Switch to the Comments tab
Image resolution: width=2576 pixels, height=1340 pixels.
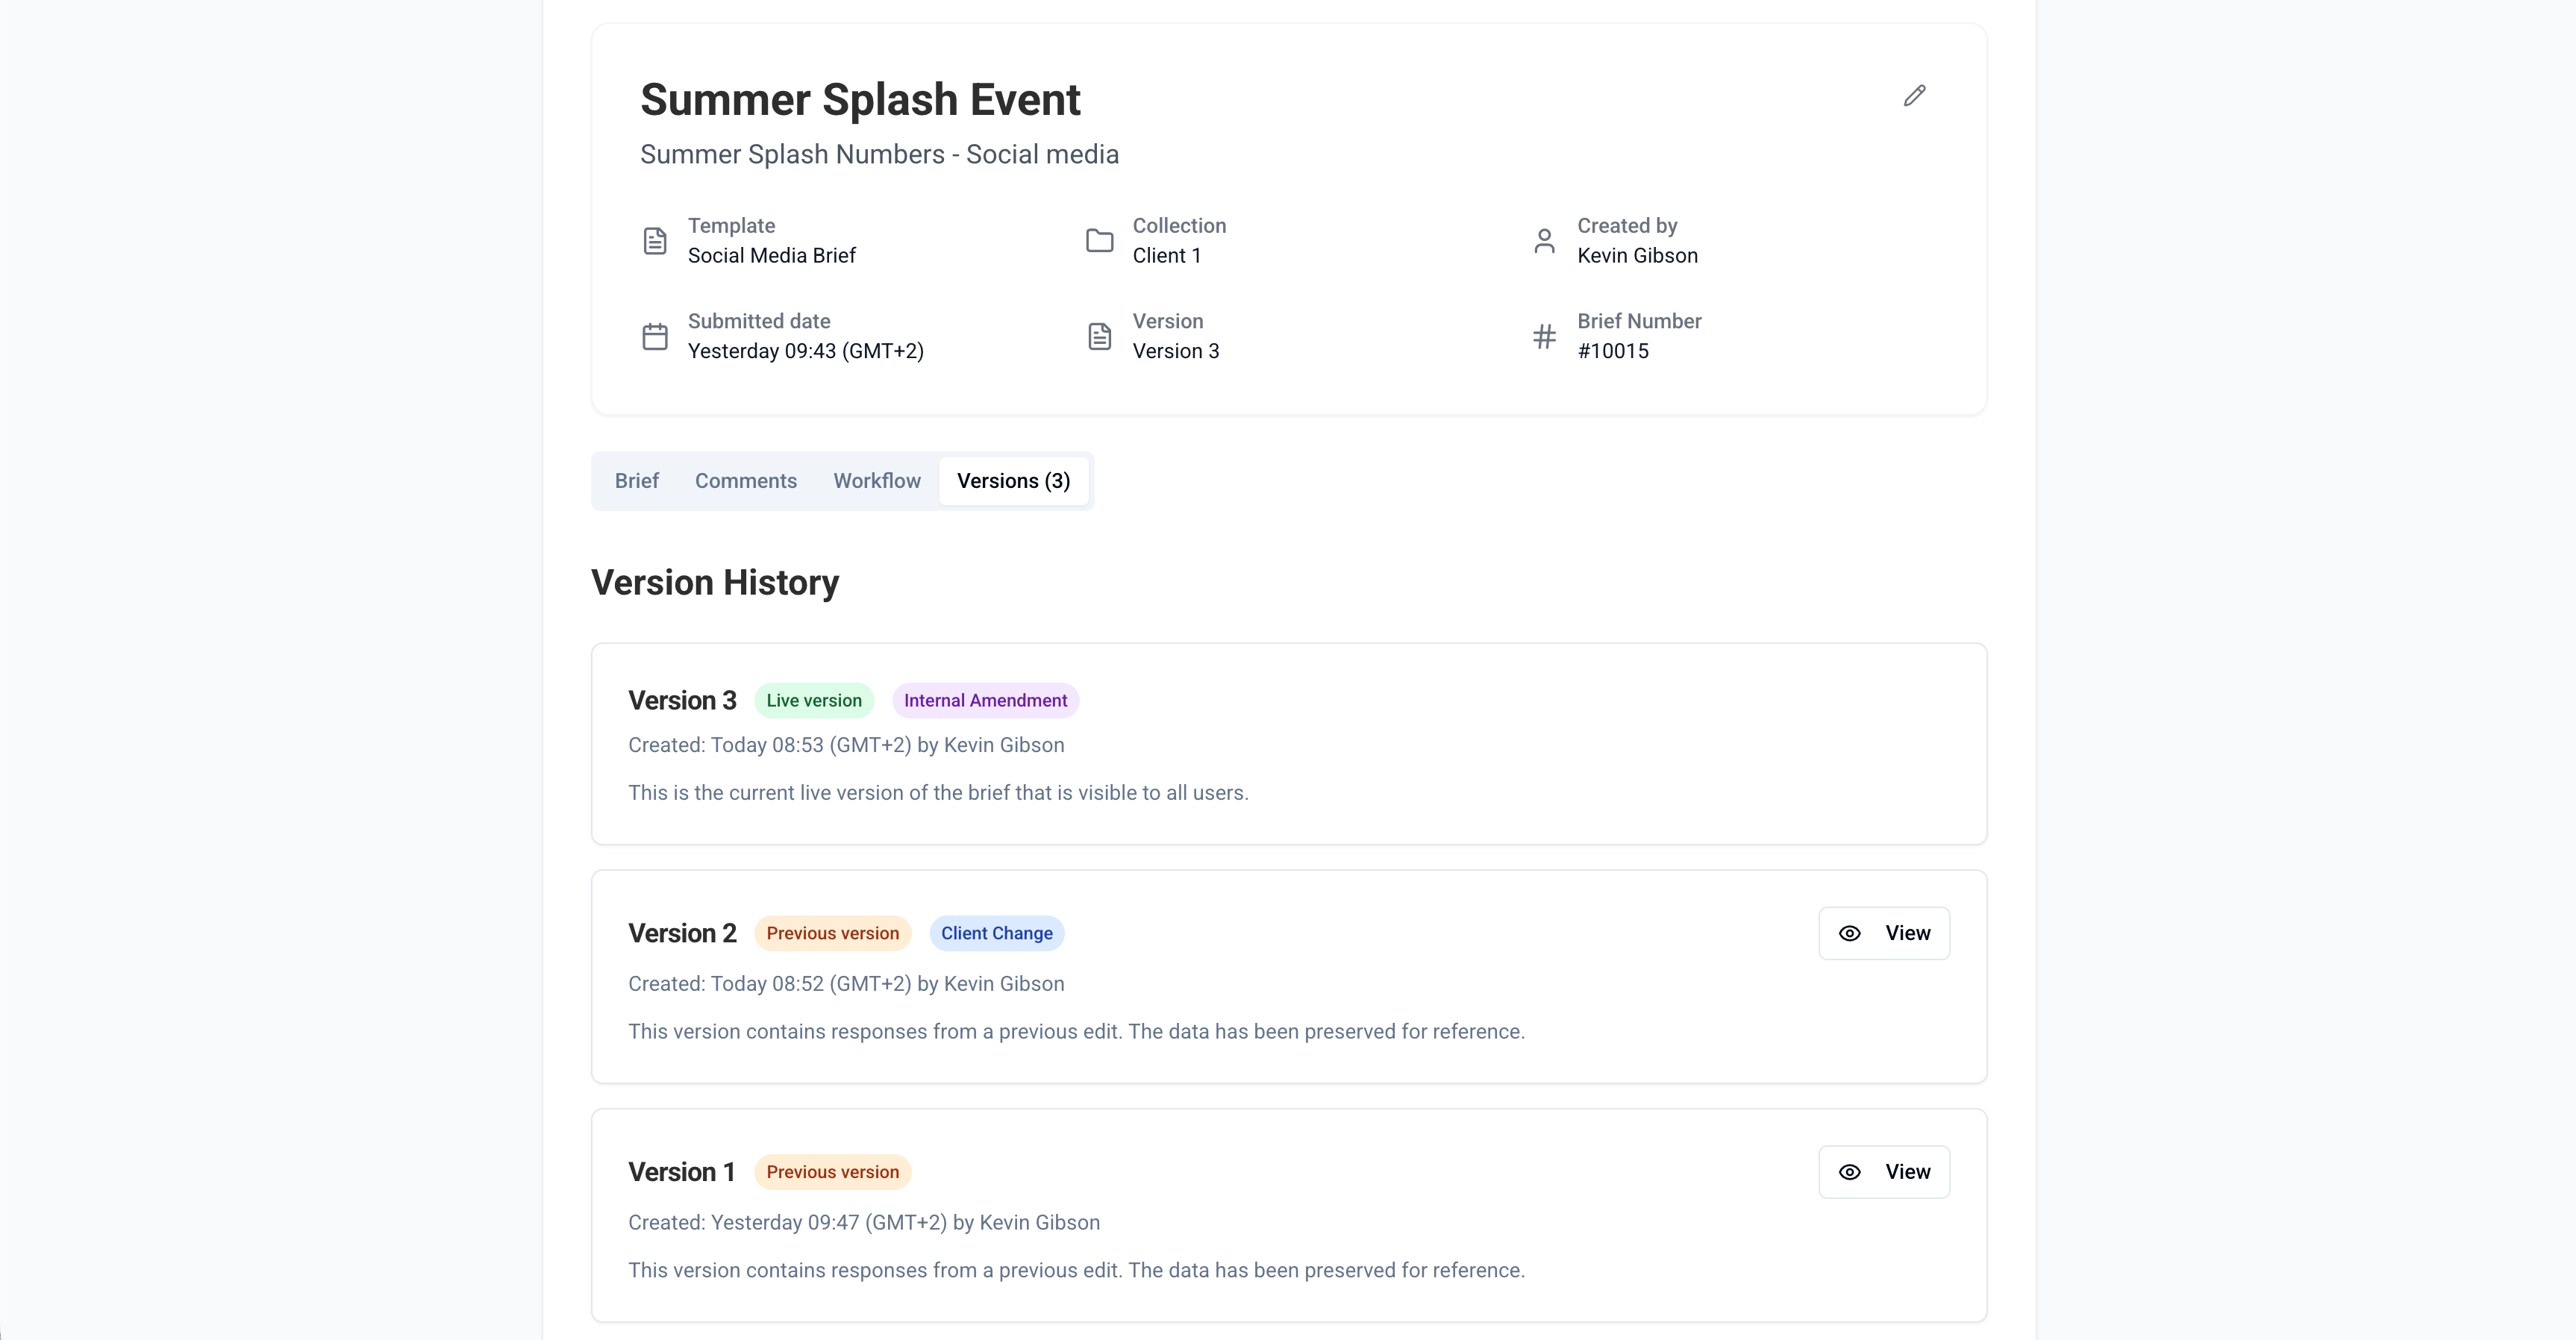point(745,481)
